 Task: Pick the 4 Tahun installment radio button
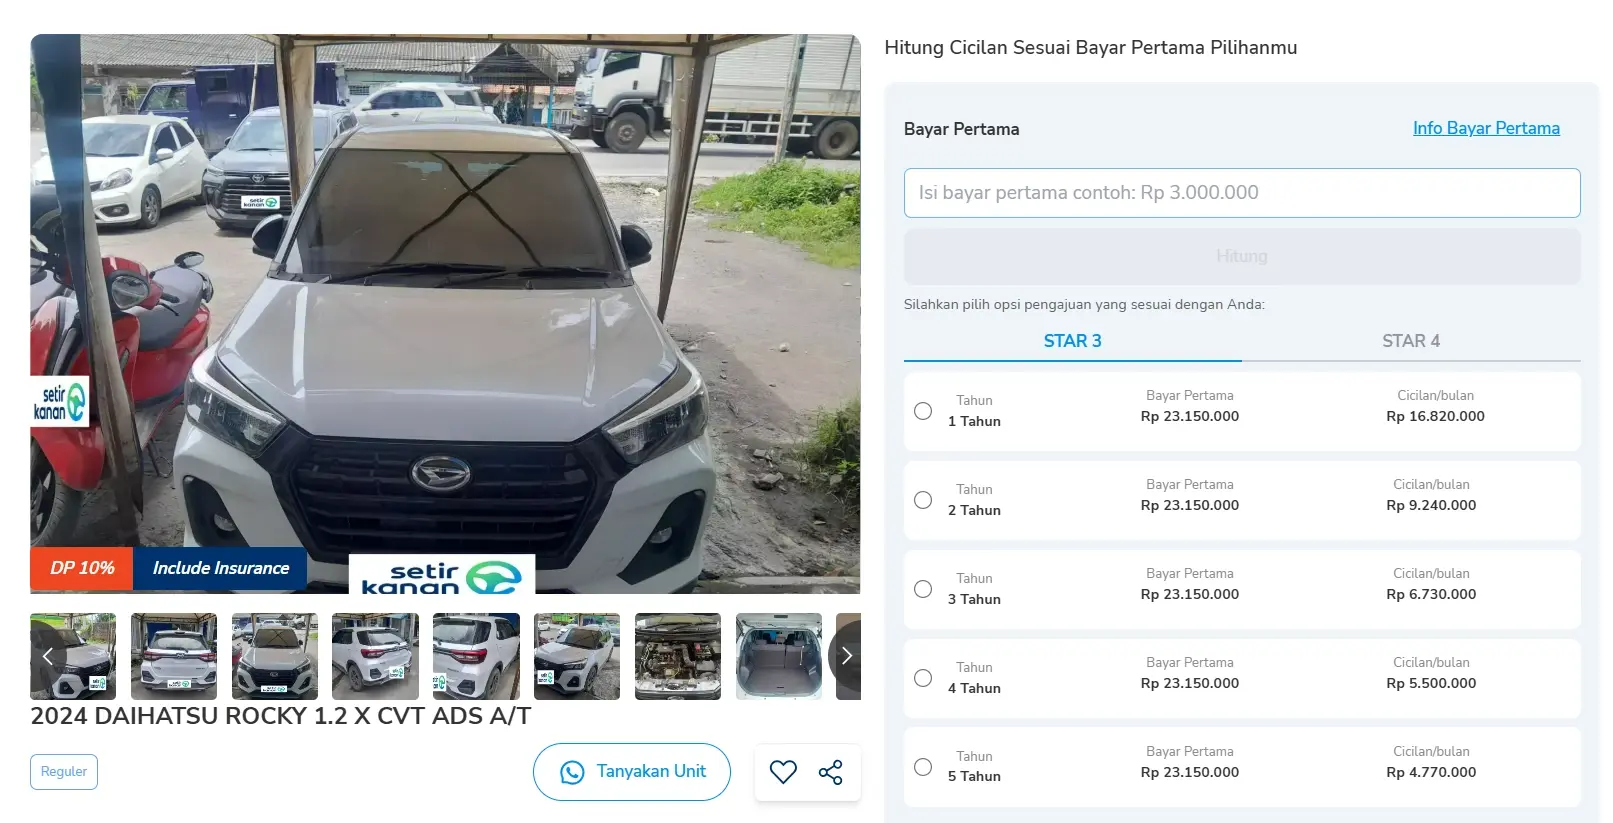(x=923, y=678)
